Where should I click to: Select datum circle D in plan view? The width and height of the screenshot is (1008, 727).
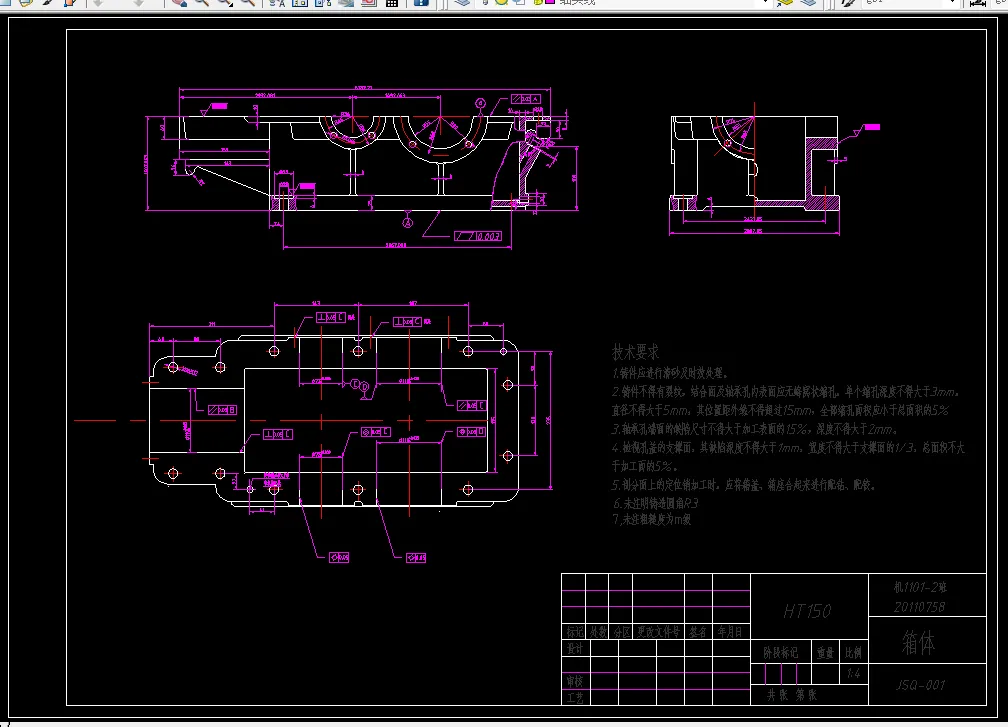tap(364, 386)
